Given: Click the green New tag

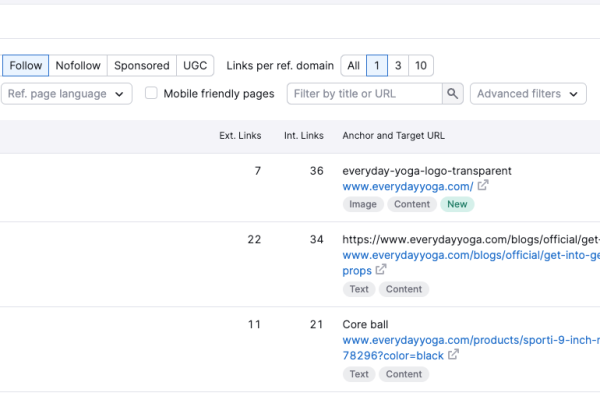Looking at the screenshot, I should 457,204.
